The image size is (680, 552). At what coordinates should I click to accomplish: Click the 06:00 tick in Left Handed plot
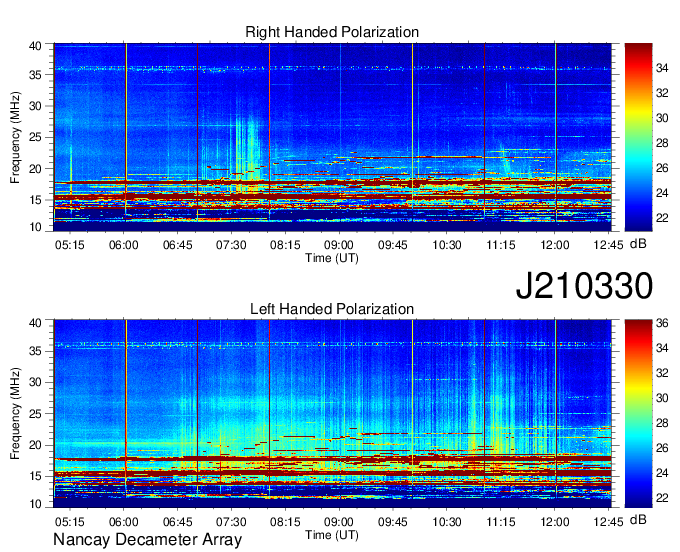124,522
